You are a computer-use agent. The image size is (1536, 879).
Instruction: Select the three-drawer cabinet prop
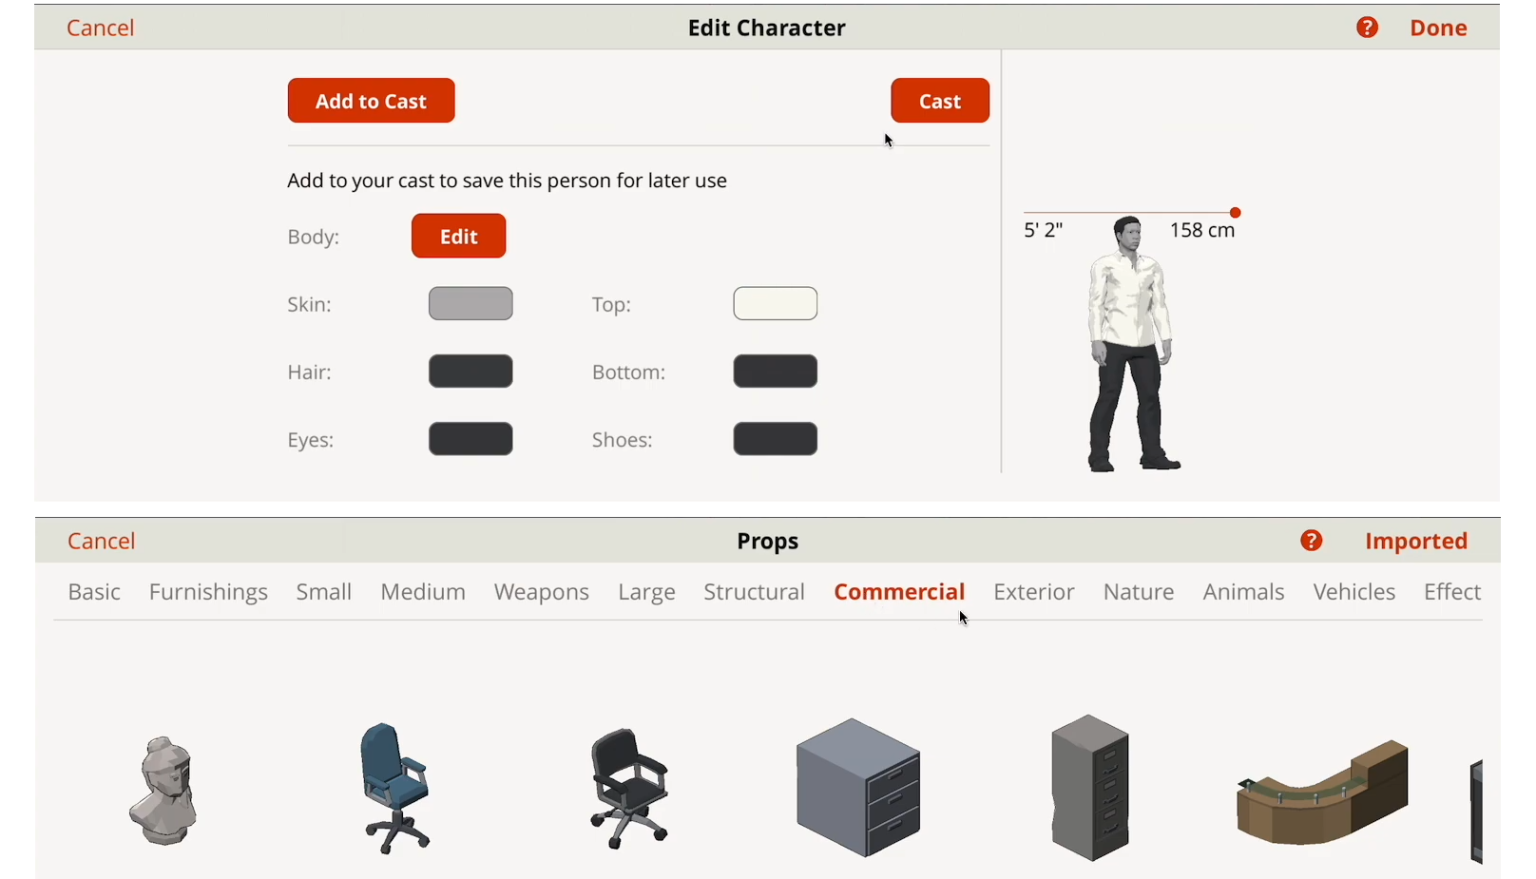(x=857, y=788)
